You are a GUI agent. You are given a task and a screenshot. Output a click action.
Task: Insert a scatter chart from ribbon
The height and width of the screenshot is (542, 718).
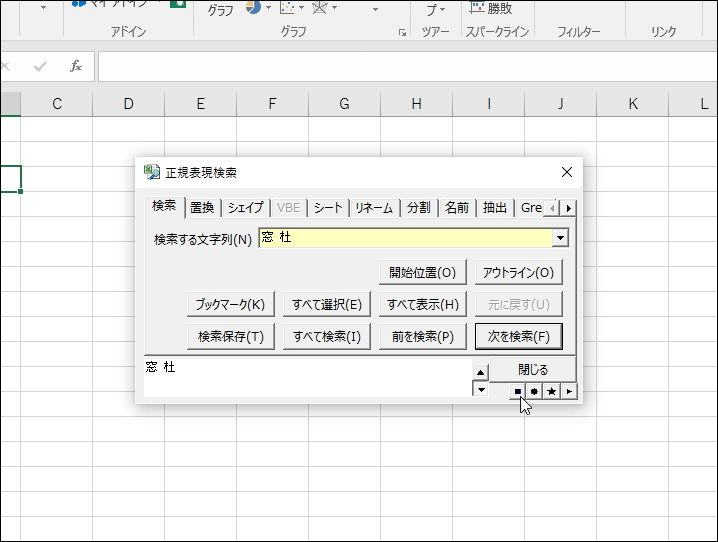tap(287, 7)
